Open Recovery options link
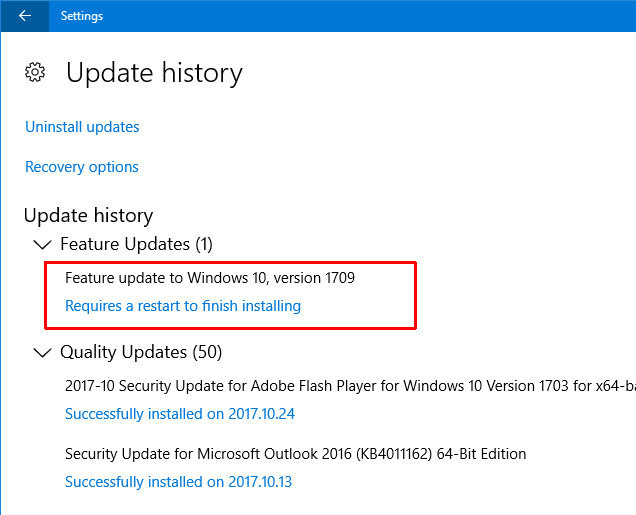This screenshot has width=636, height=515. pyautogui.click(x=82, y=167)
